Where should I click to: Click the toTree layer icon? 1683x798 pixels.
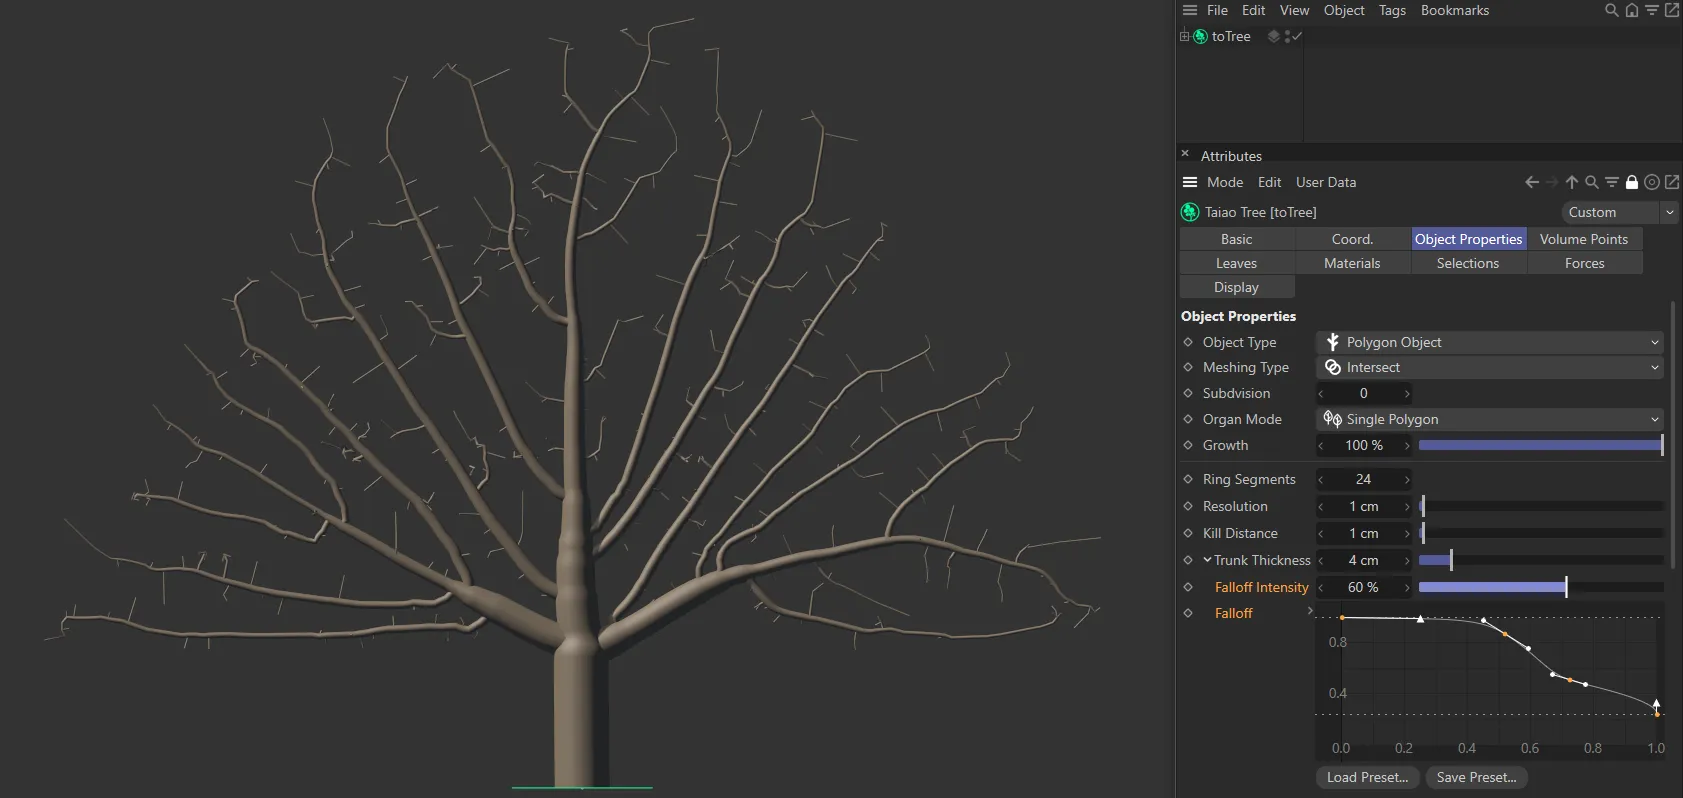point(1273,36)
